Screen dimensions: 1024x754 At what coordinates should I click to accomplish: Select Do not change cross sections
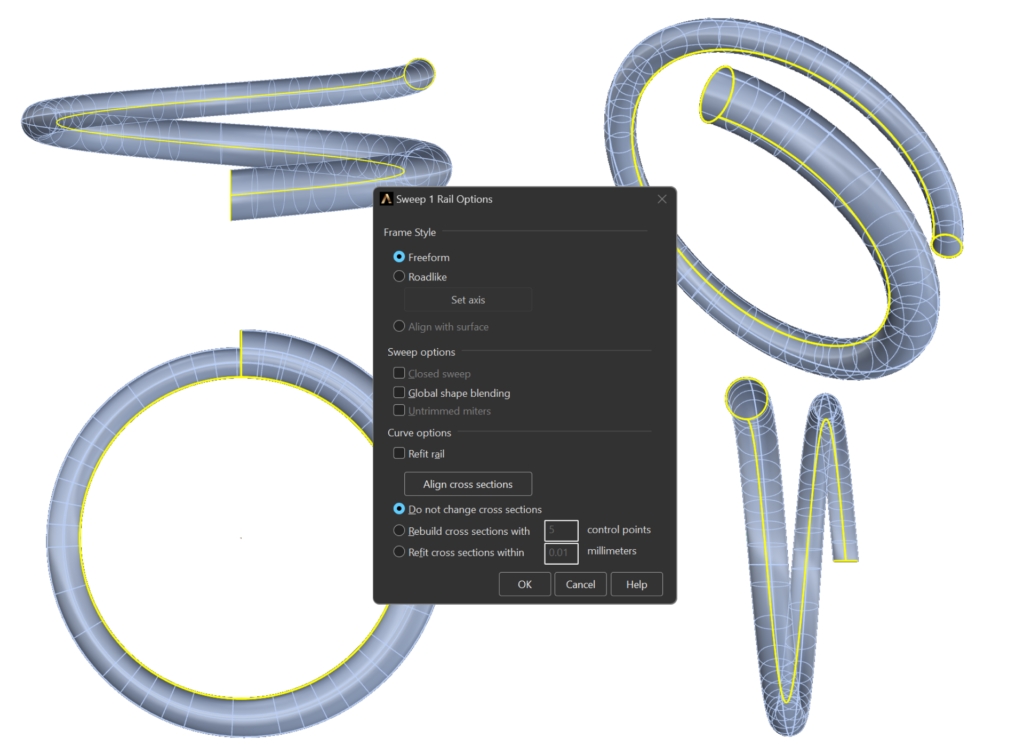(400, 509)
